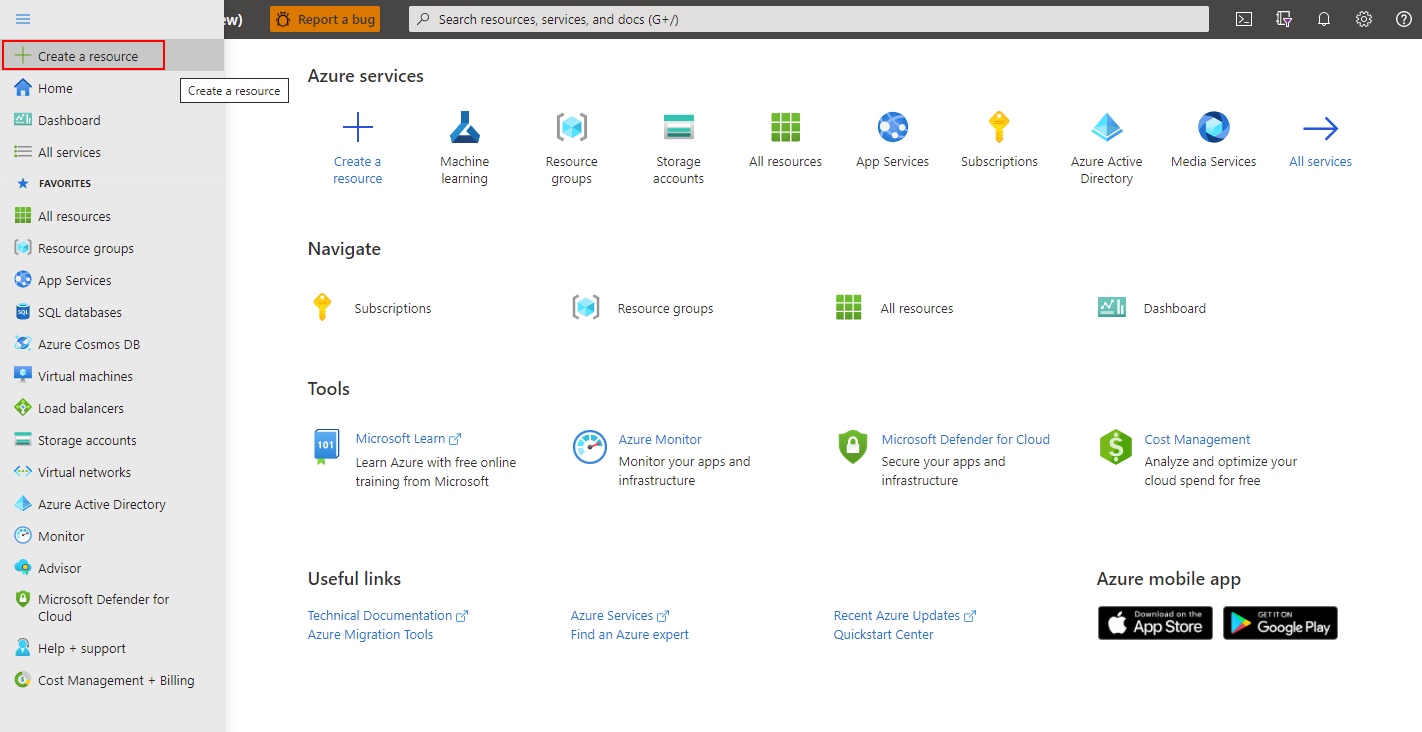The width and height of the screenshot is (1422, 732).
Task: Open the Azure Services useful link
Action: 620,616
